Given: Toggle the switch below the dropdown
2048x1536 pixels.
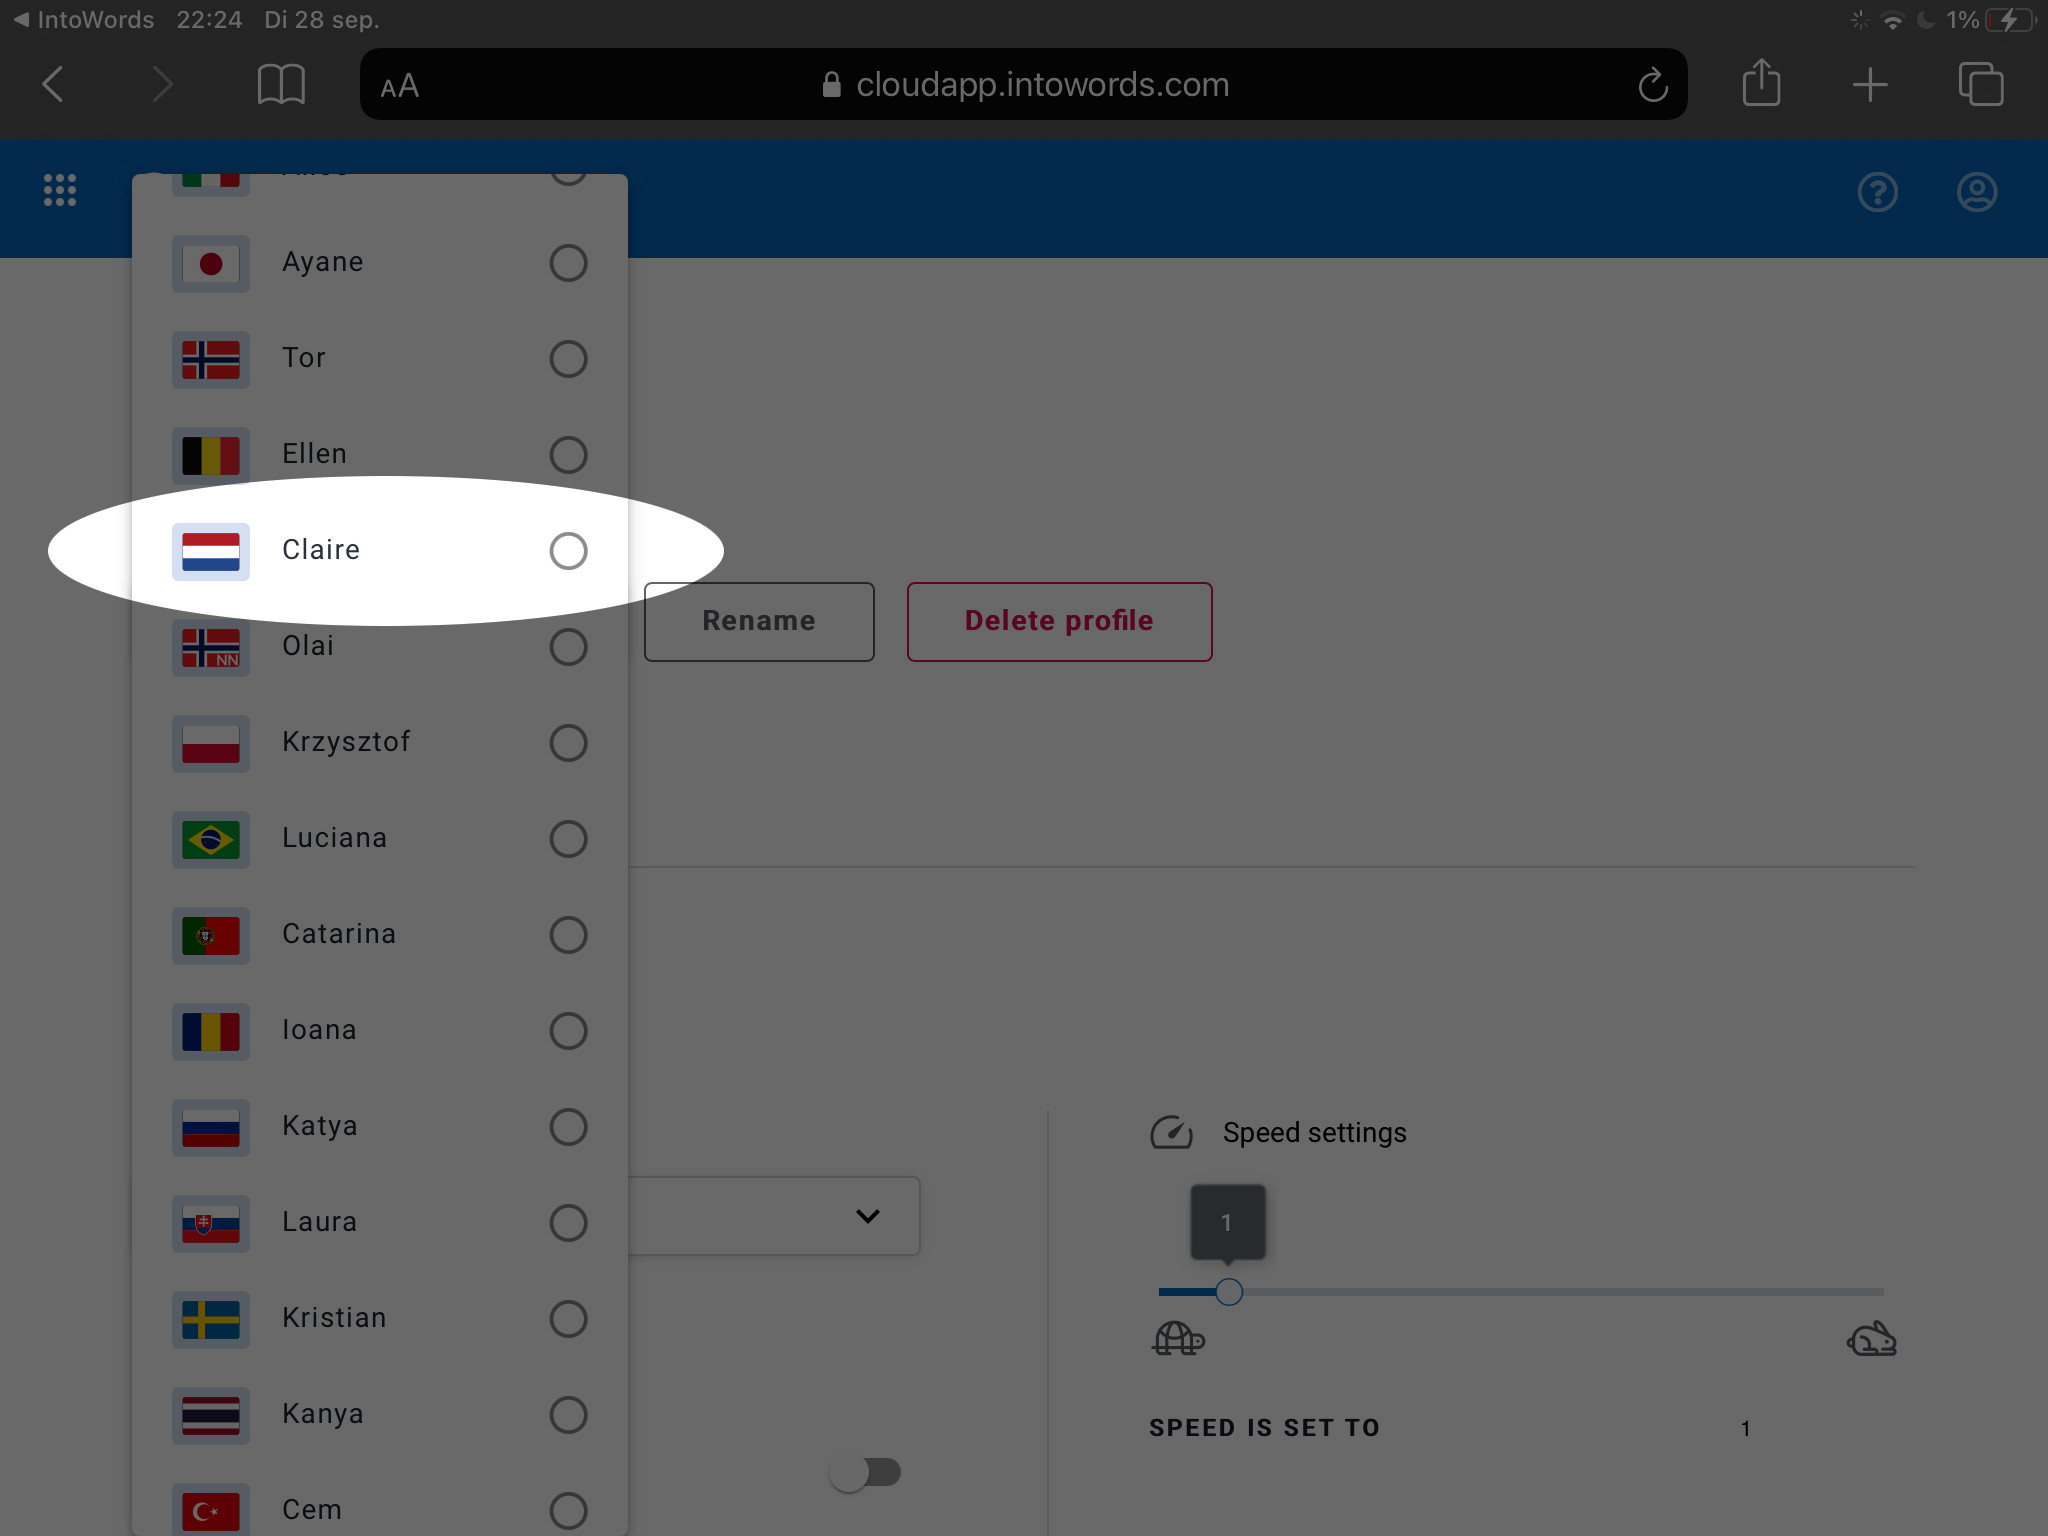Looking at the screenshot, I should 866,1472.
